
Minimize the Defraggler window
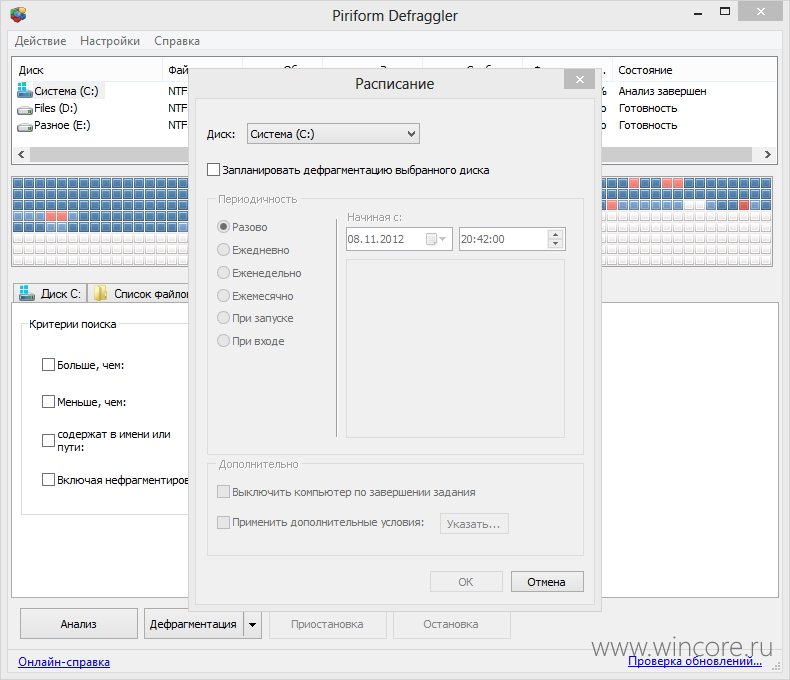[698, 13]
